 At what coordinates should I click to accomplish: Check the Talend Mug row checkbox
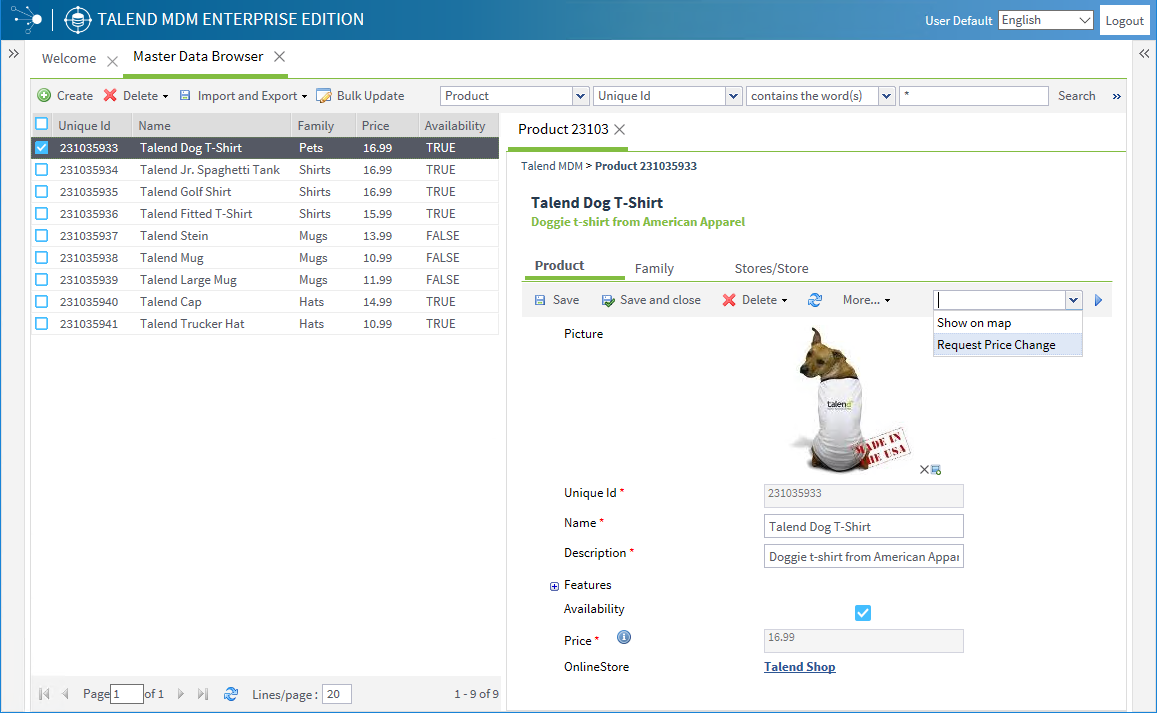42,258
